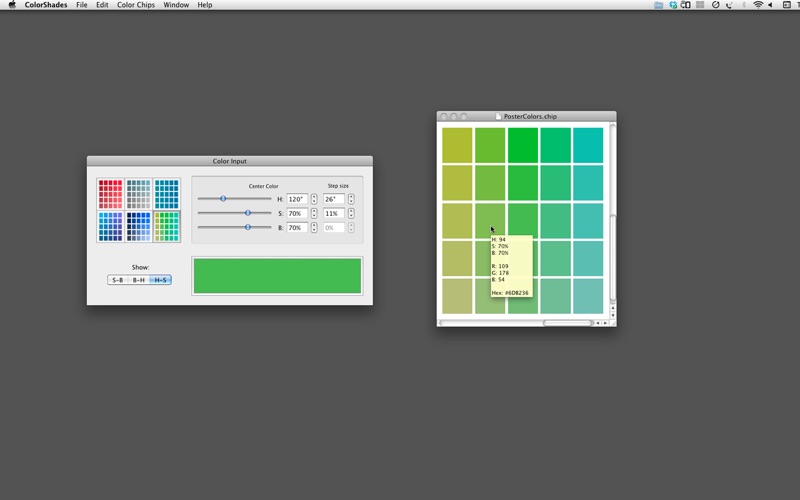Click the hue step size stepper

click(x=351, y=199)
